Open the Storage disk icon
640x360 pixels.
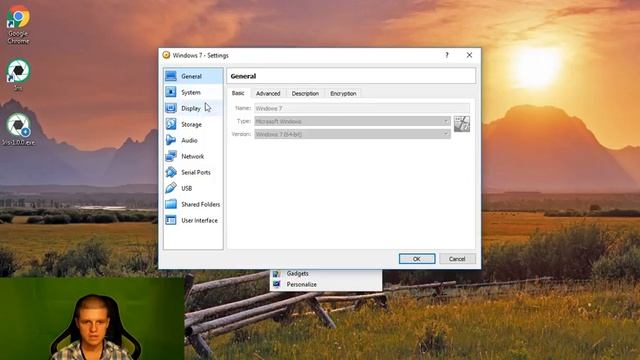click(x=171, y=124)
